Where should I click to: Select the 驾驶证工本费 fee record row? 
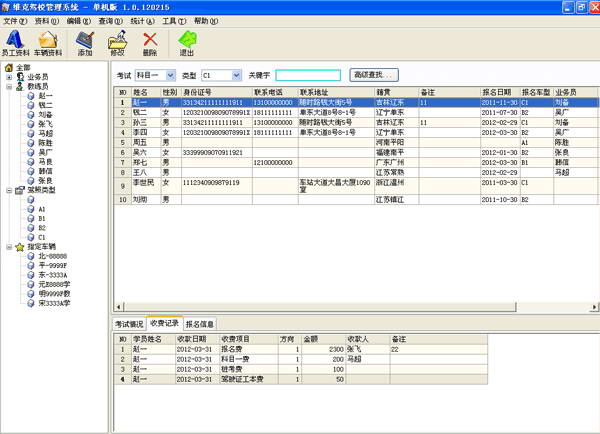pyautogui.click(x=300, y=379)
